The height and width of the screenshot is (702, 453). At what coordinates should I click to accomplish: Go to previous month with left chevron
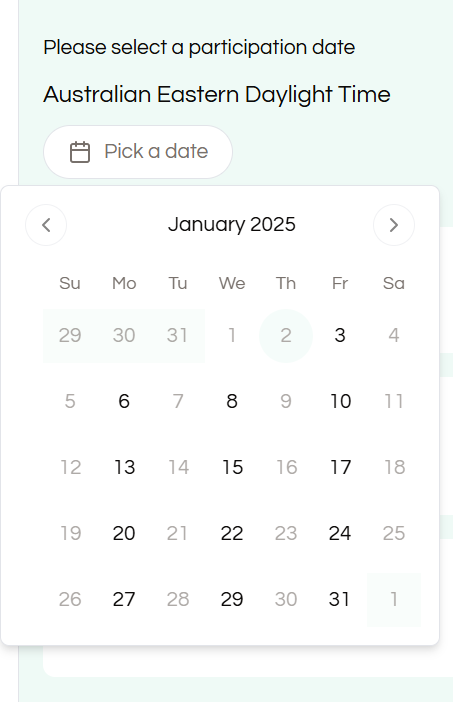(46, 225)
